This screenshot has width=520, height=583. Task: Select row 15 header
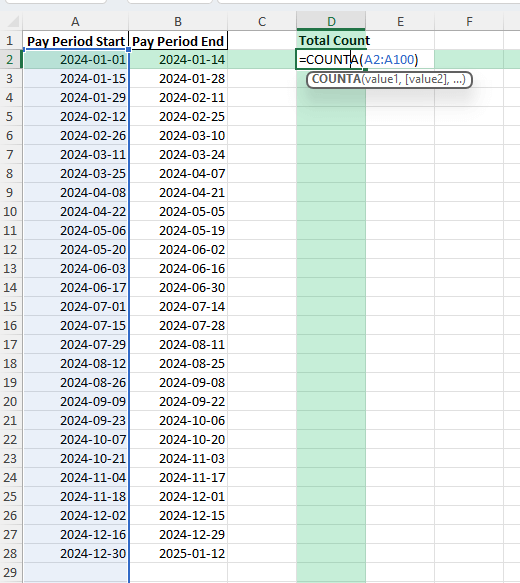coord(10,306)
